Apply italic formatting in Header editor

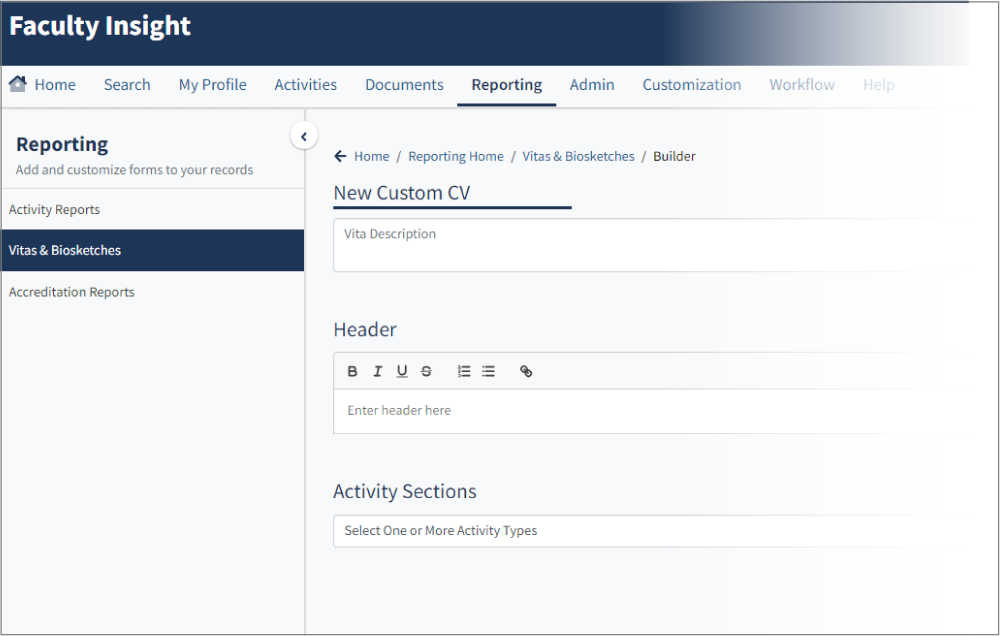377,371
